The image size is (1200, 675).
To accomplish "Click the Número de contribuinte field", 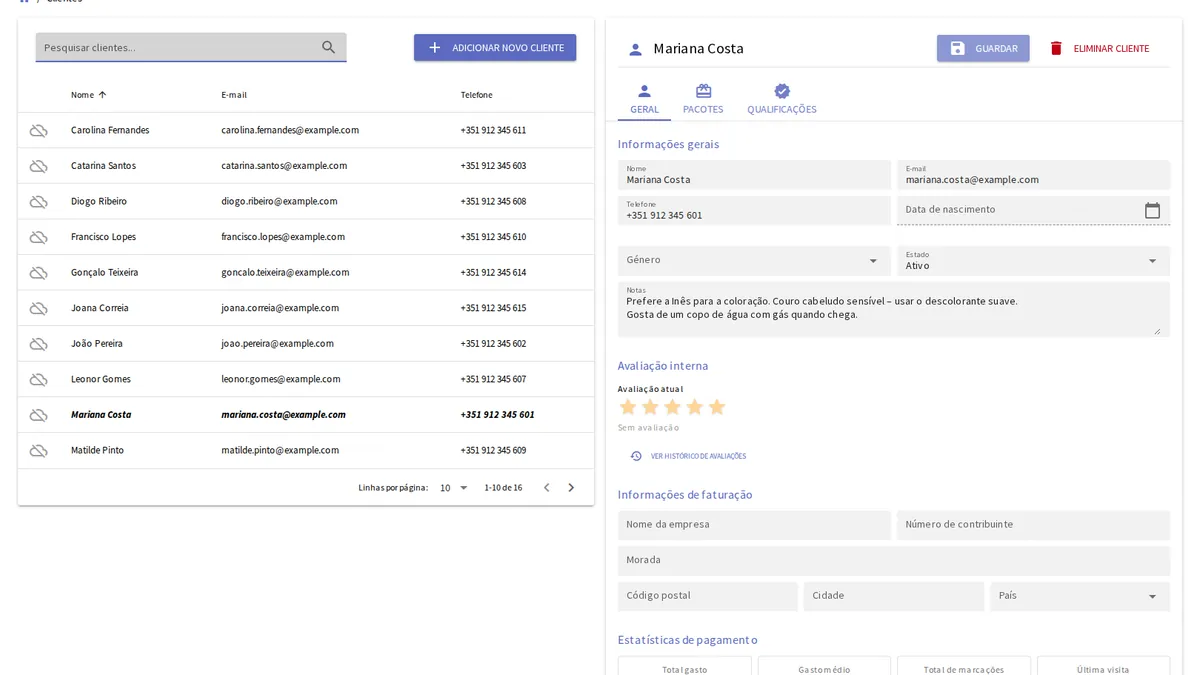I will click(1033, 525).
